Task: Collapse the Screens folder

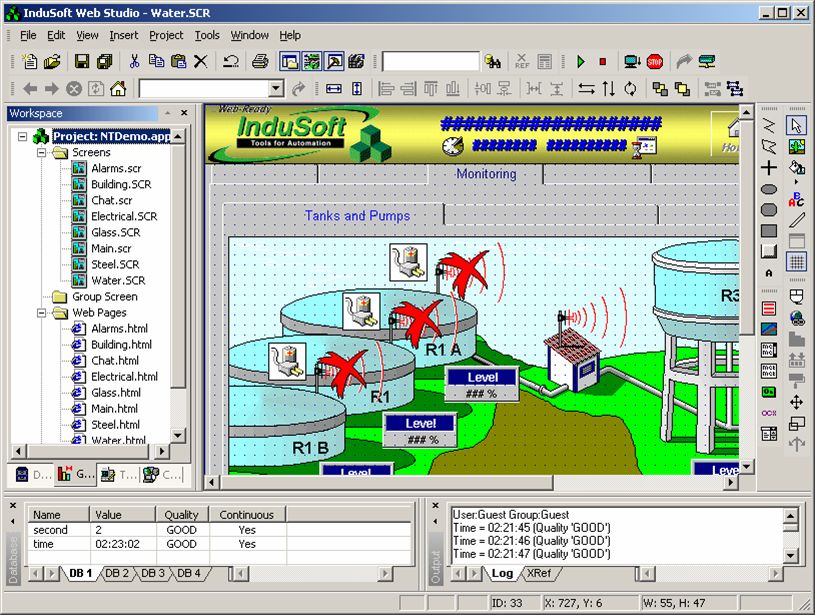Action: 42,152
